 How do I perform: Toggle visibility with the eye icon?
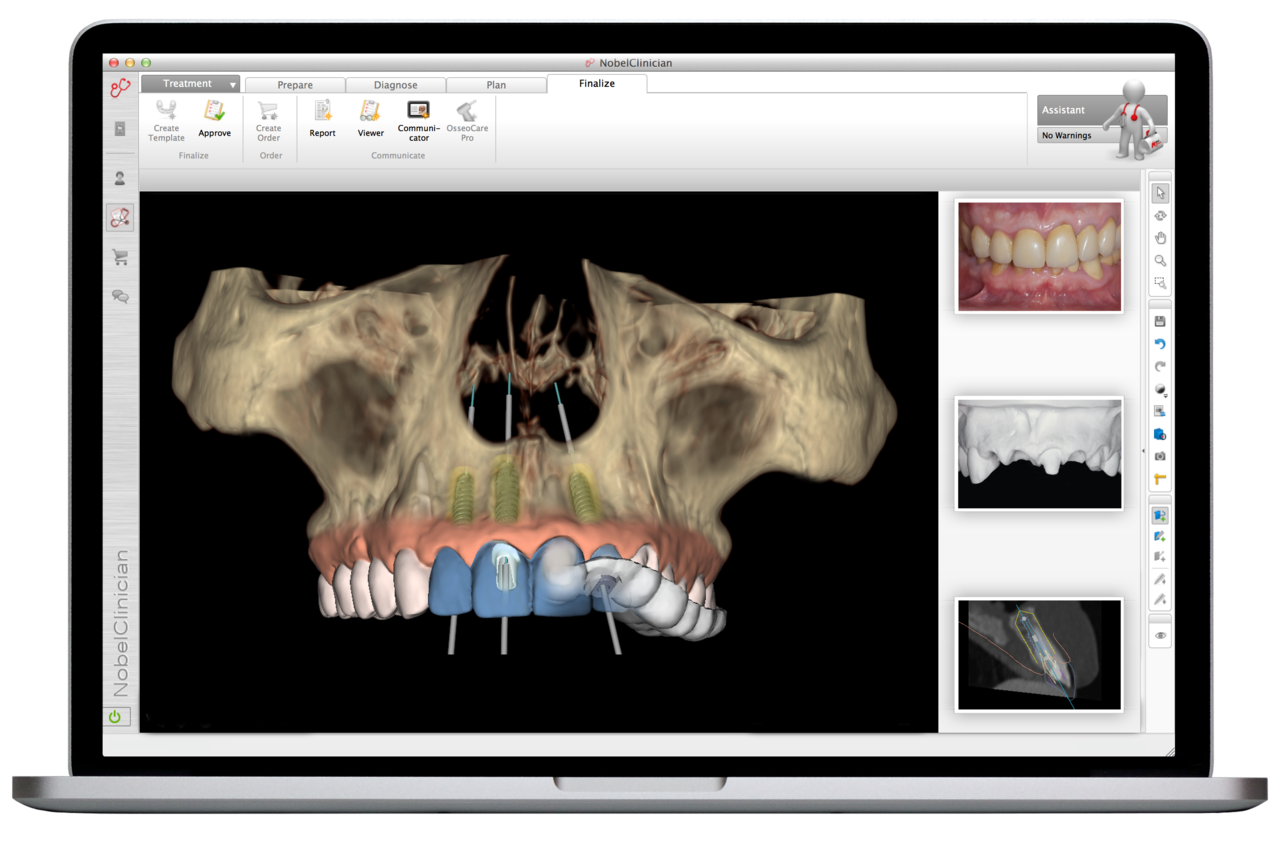(1160, 635)
